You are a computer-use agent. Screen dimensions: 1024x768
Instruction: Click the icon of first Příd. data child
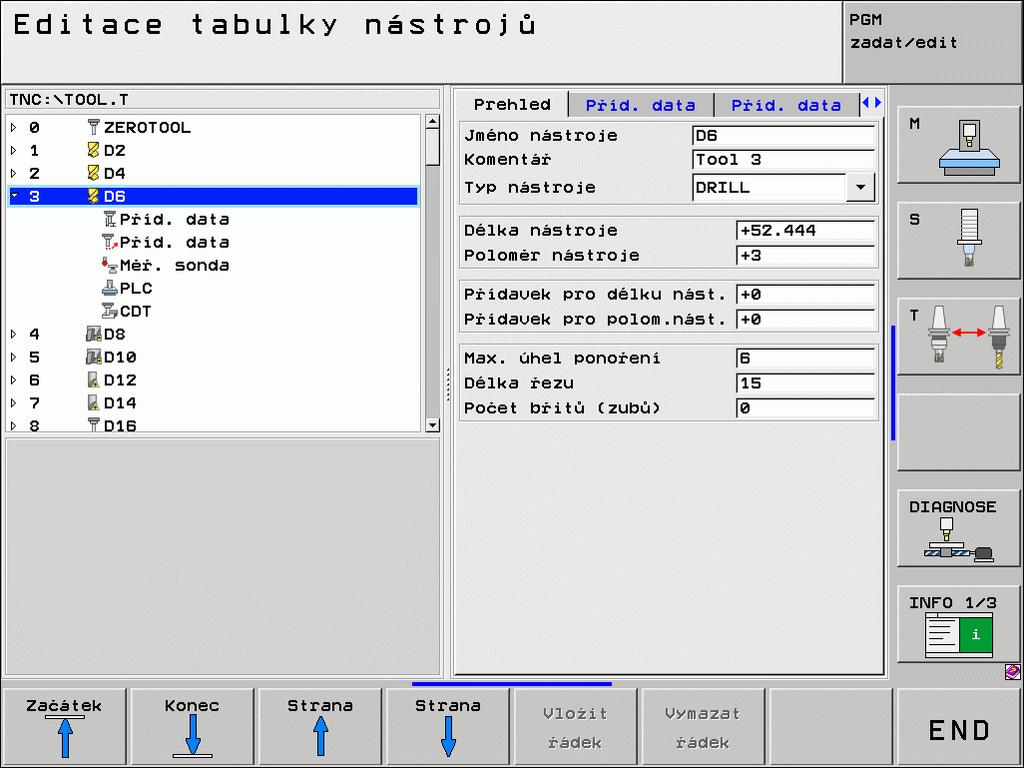pos(110,219)
